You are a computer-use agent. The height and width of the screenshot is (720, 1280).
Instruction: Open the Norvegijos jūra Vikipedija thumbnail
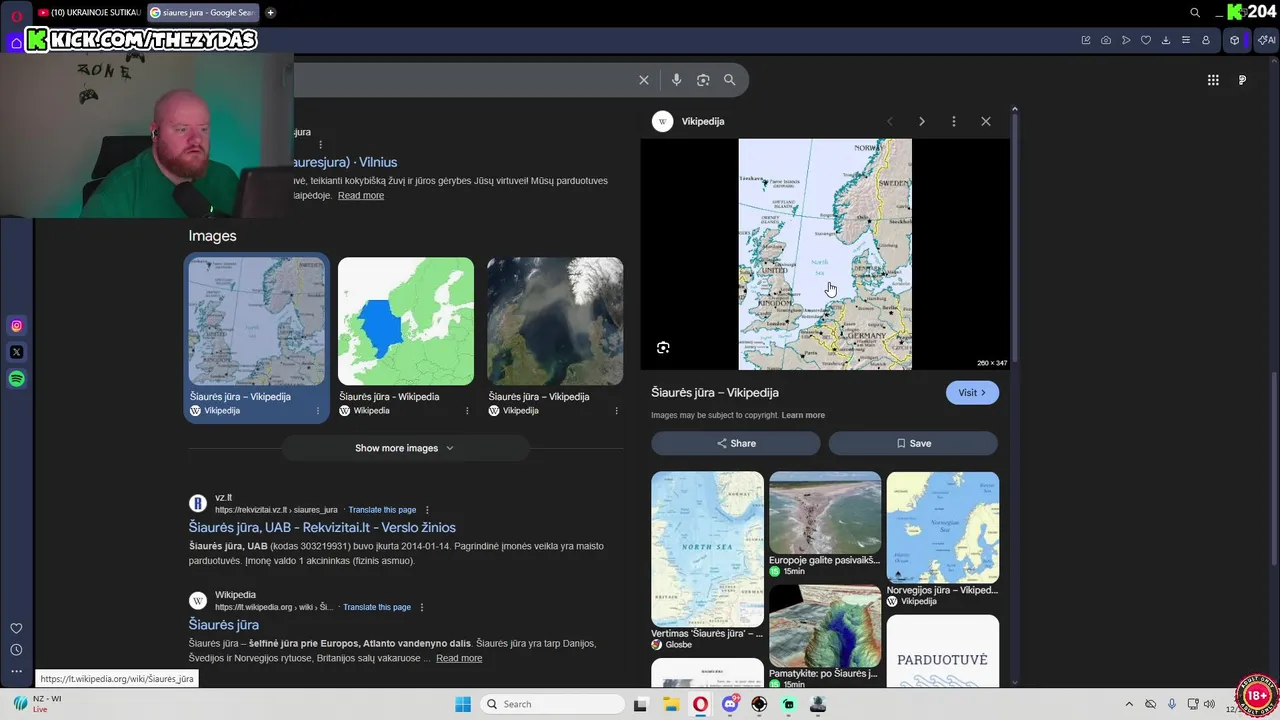click(x=943, y=527)
